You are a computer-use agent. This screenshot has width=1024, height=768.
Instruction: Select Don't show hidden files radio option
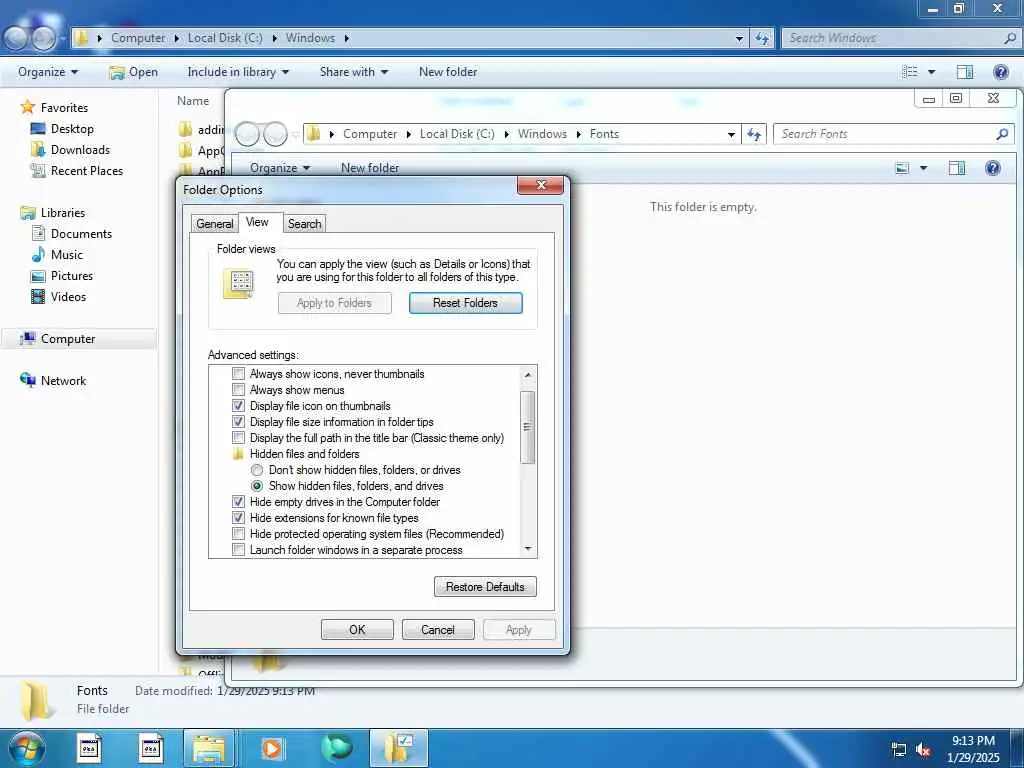[257, 470]
